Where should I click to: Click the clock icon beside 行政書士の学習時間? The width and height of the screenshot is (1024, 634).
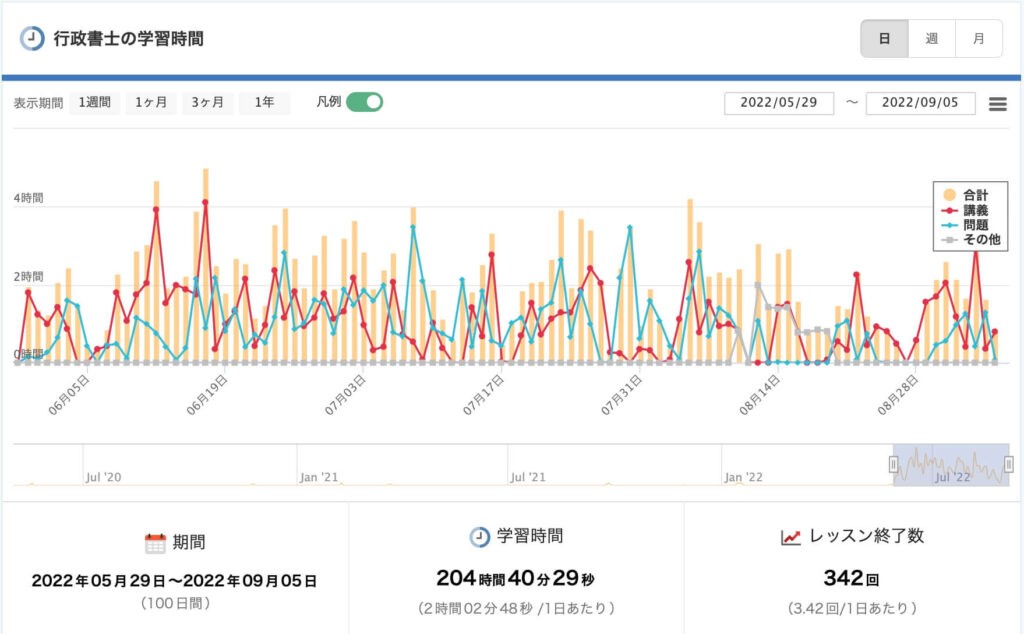(x=32, y=39)
